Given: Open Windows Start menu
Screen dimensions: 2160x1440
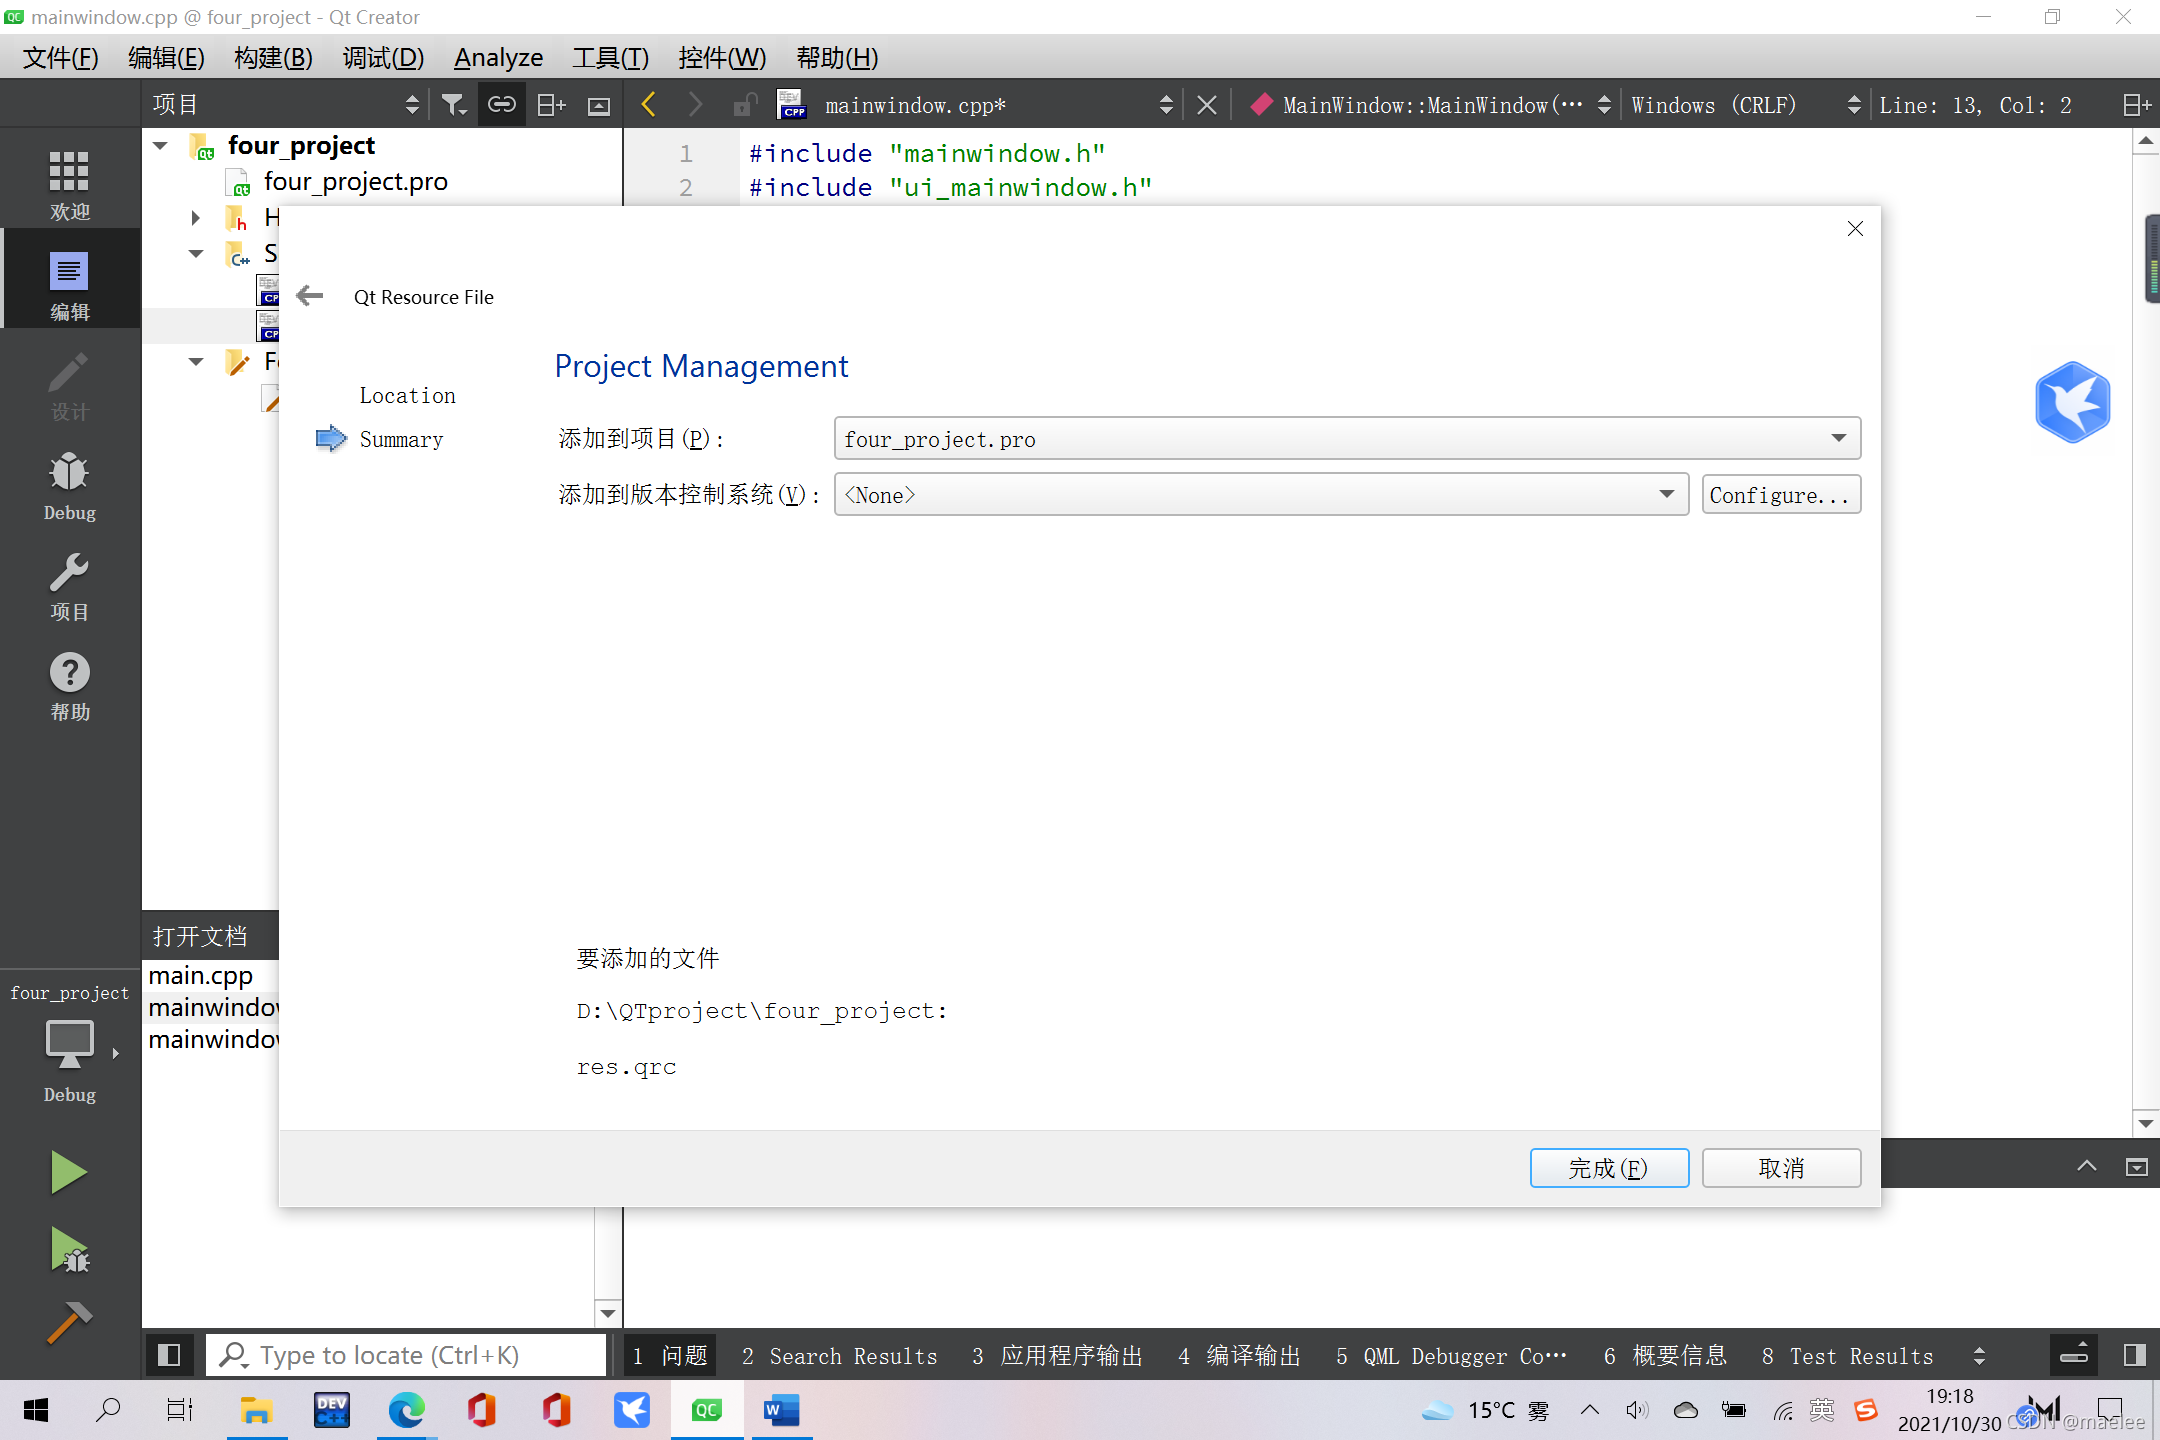Looking at the screenshot, I should (x=36, y=1410).
